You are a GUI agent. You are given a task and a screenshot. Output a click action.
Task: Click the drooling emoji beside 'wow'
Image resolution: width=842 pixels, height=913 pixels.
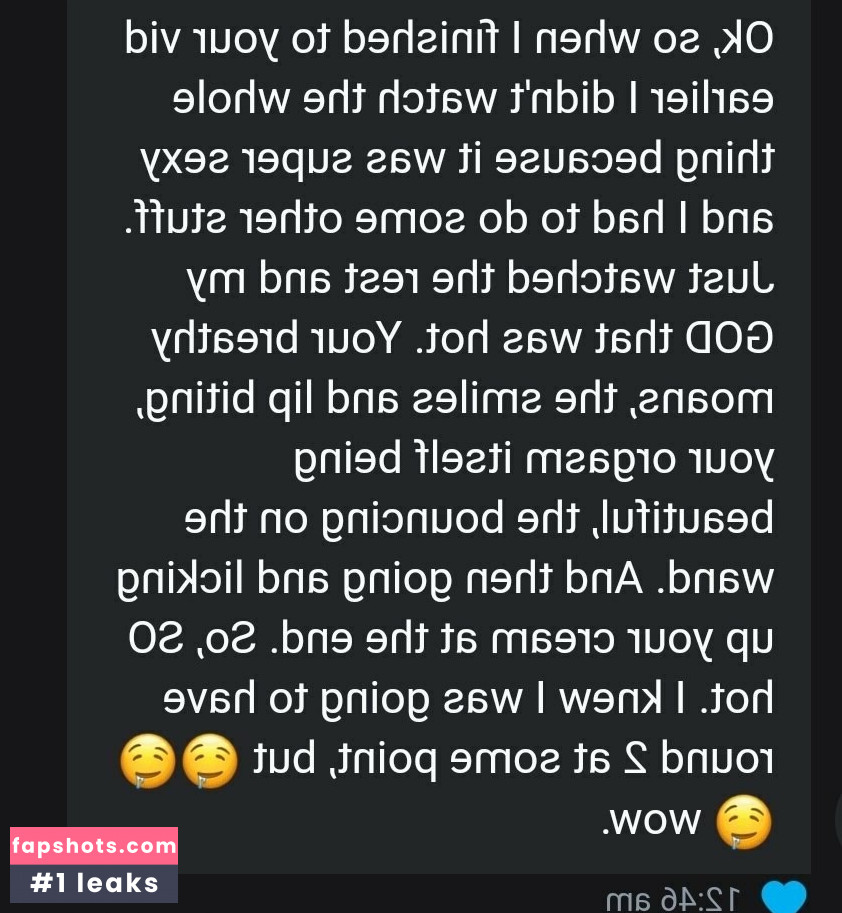coord(743,822)
